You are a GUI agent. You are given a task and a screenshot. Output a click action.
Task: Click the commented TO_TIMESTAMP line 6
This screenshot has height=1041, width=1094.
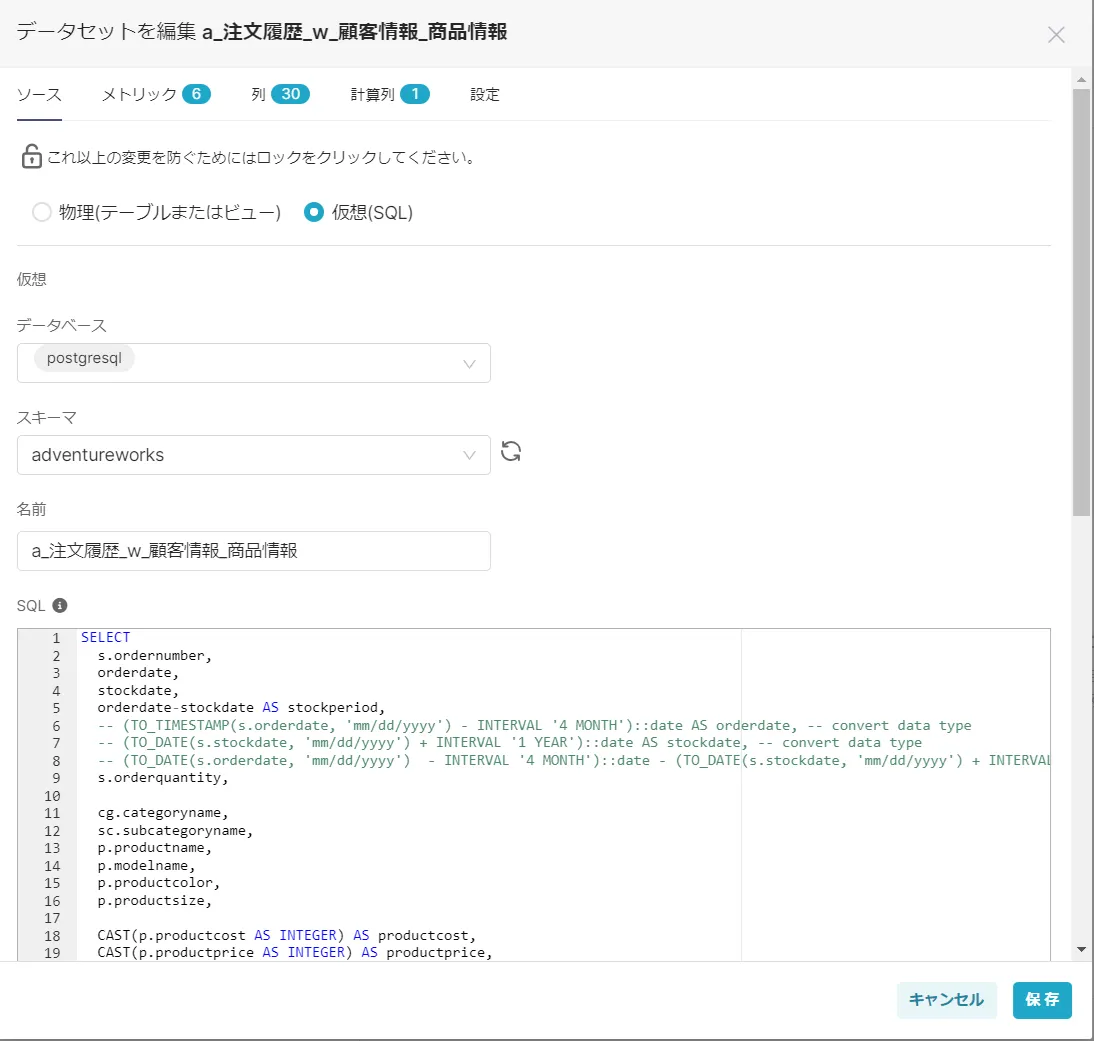tap(534, 726)
